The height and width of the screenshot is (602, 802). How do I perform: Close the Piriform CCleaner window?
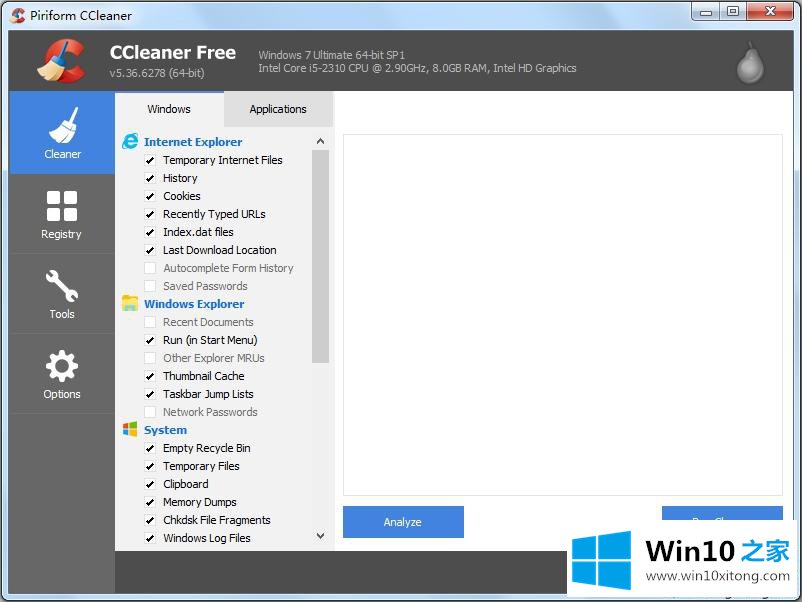[x=770, y=11]
